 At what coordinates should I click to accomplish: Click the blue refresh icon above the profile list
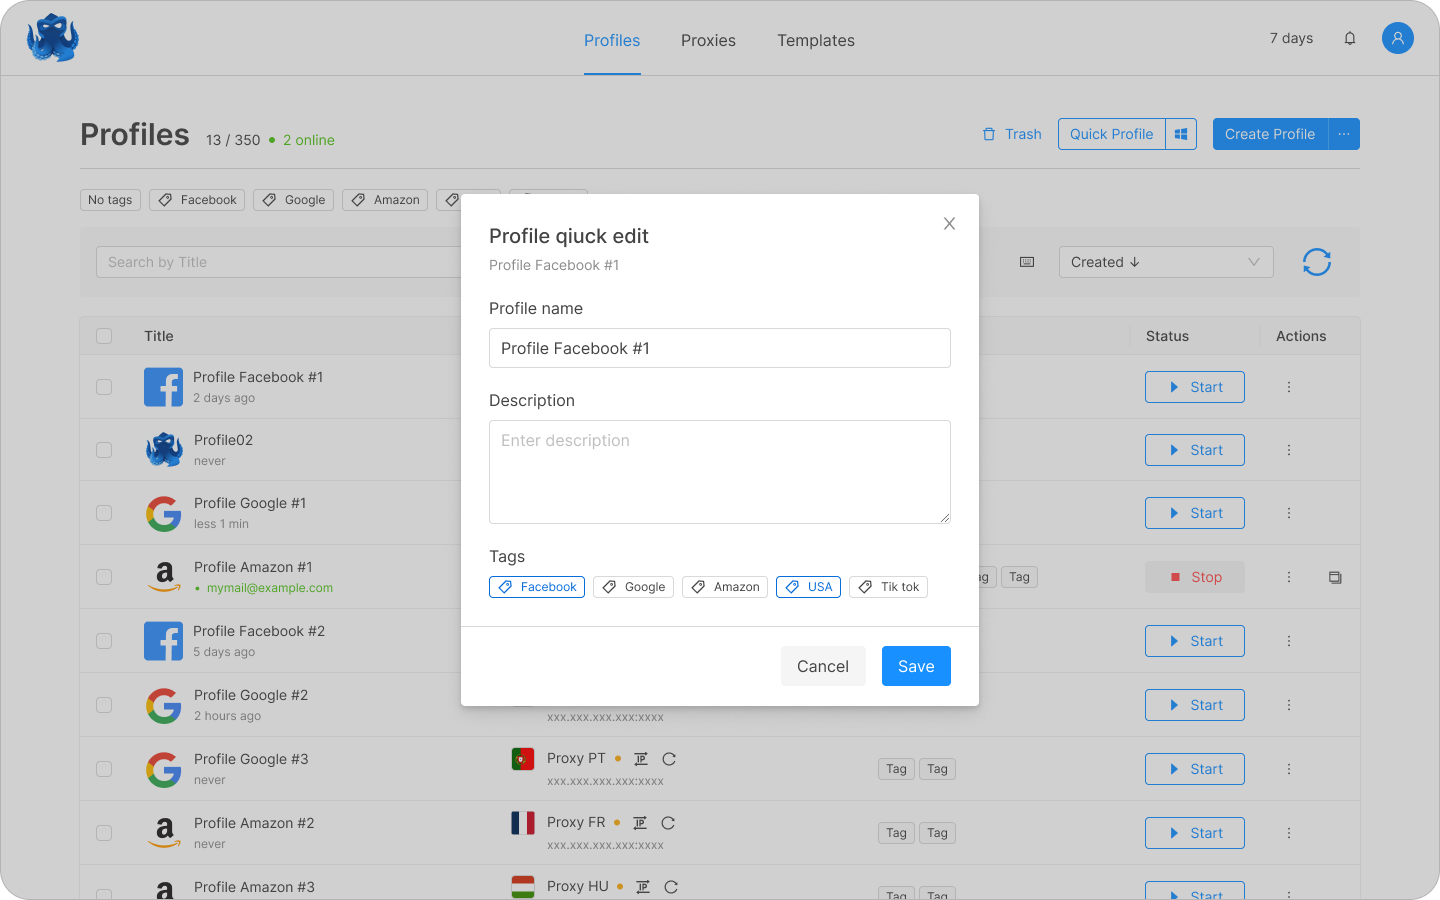coord(1317,262)
